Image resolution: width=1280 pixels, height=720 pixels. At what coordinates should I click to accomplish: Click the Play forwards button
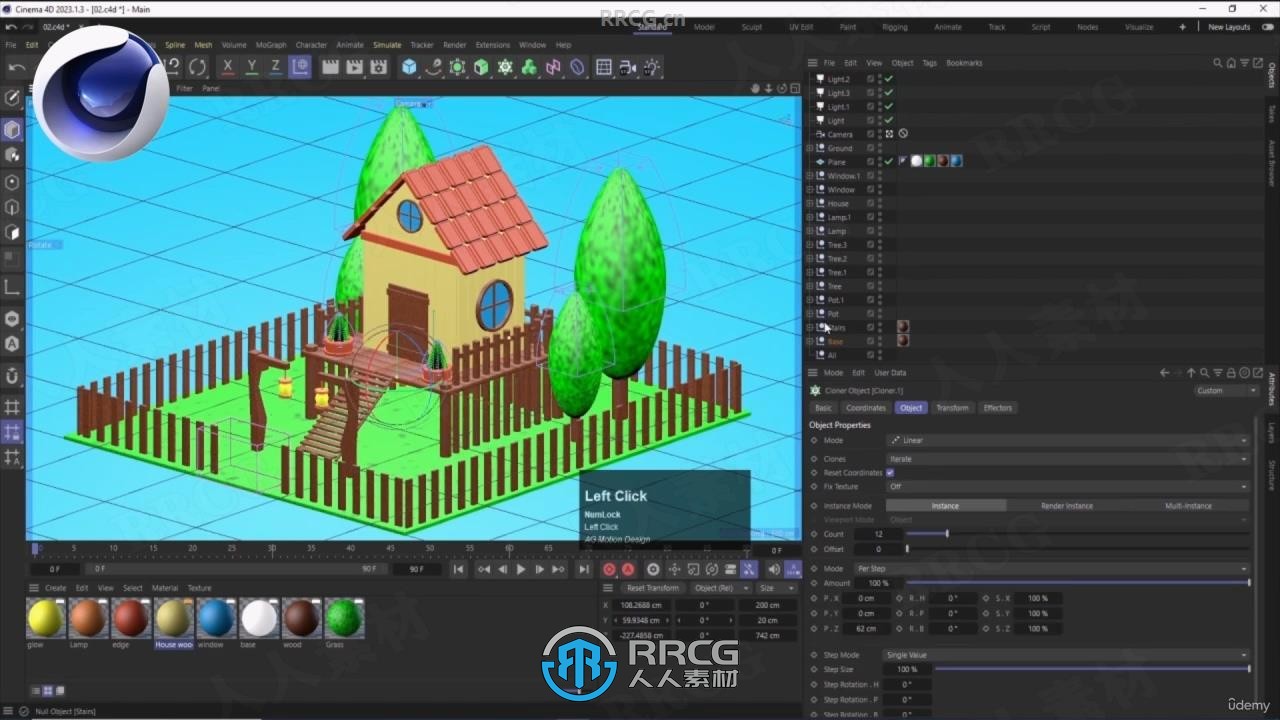520,569
